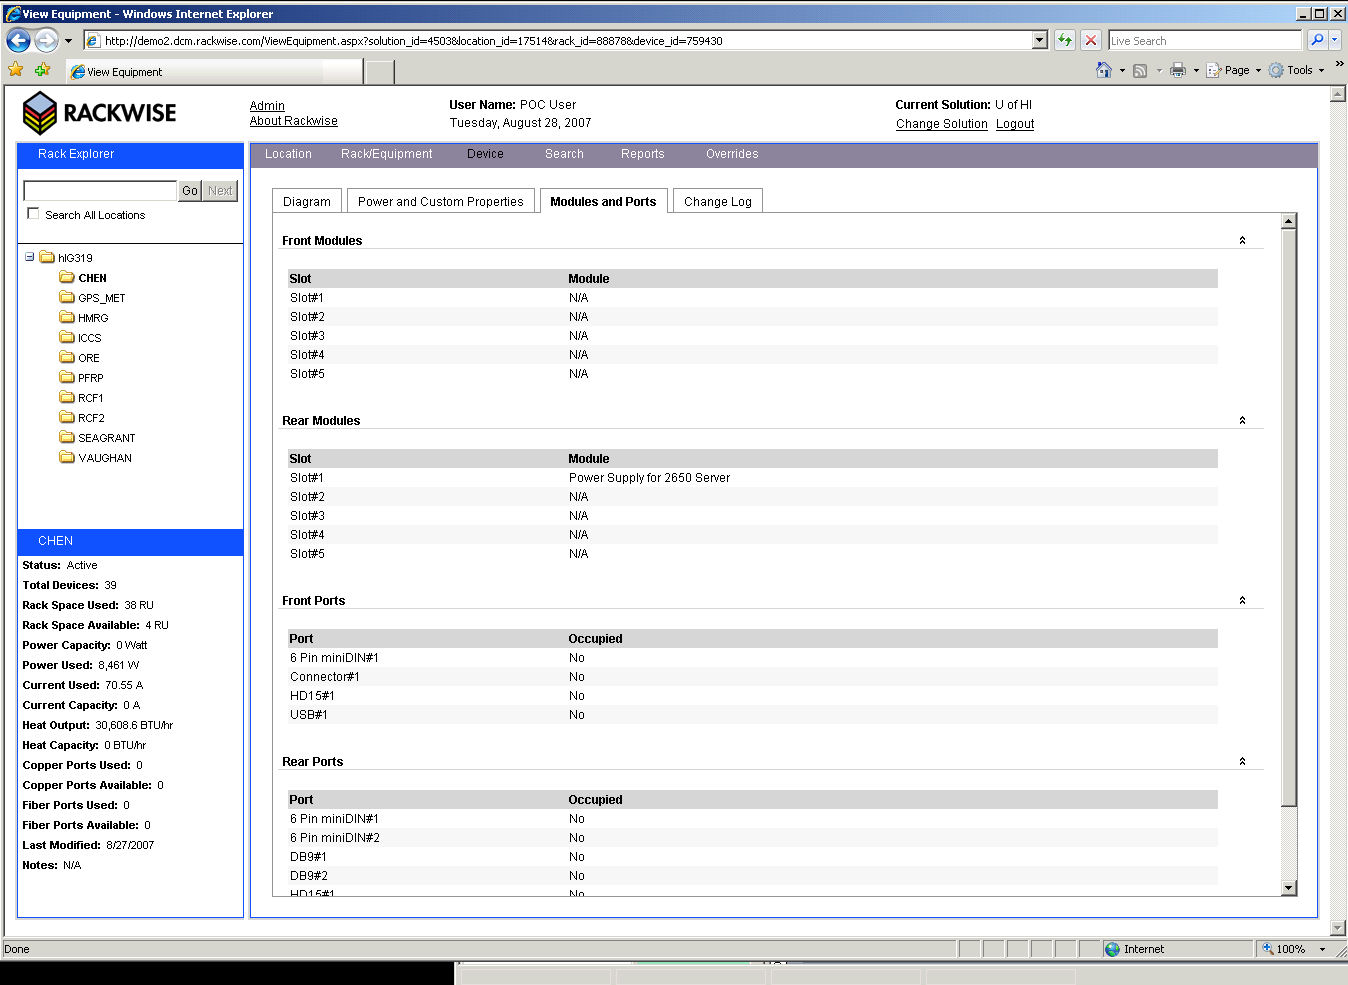Collapse the hIG319 tree node
The height and width of the screenshot is (985, 1348).
pyautogui.click(x=30, y=257)
